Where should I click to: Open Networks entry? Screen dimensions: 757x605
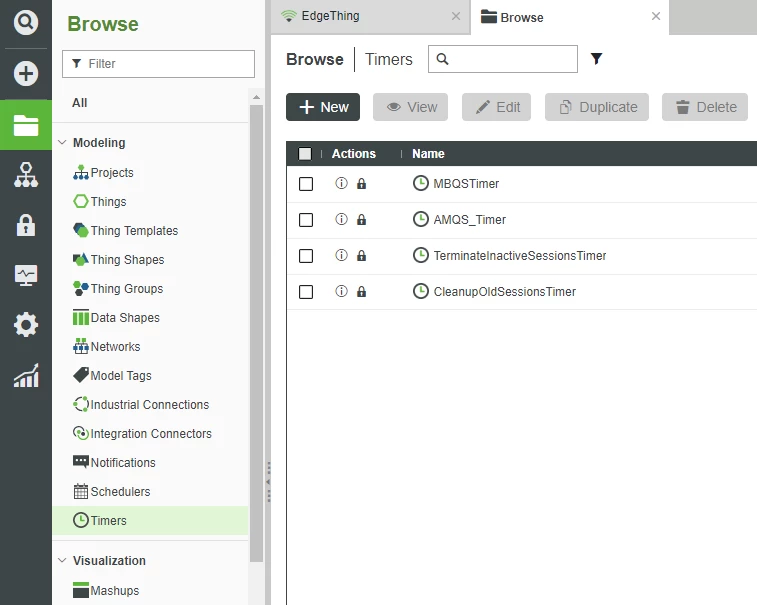tap(106, 346)
